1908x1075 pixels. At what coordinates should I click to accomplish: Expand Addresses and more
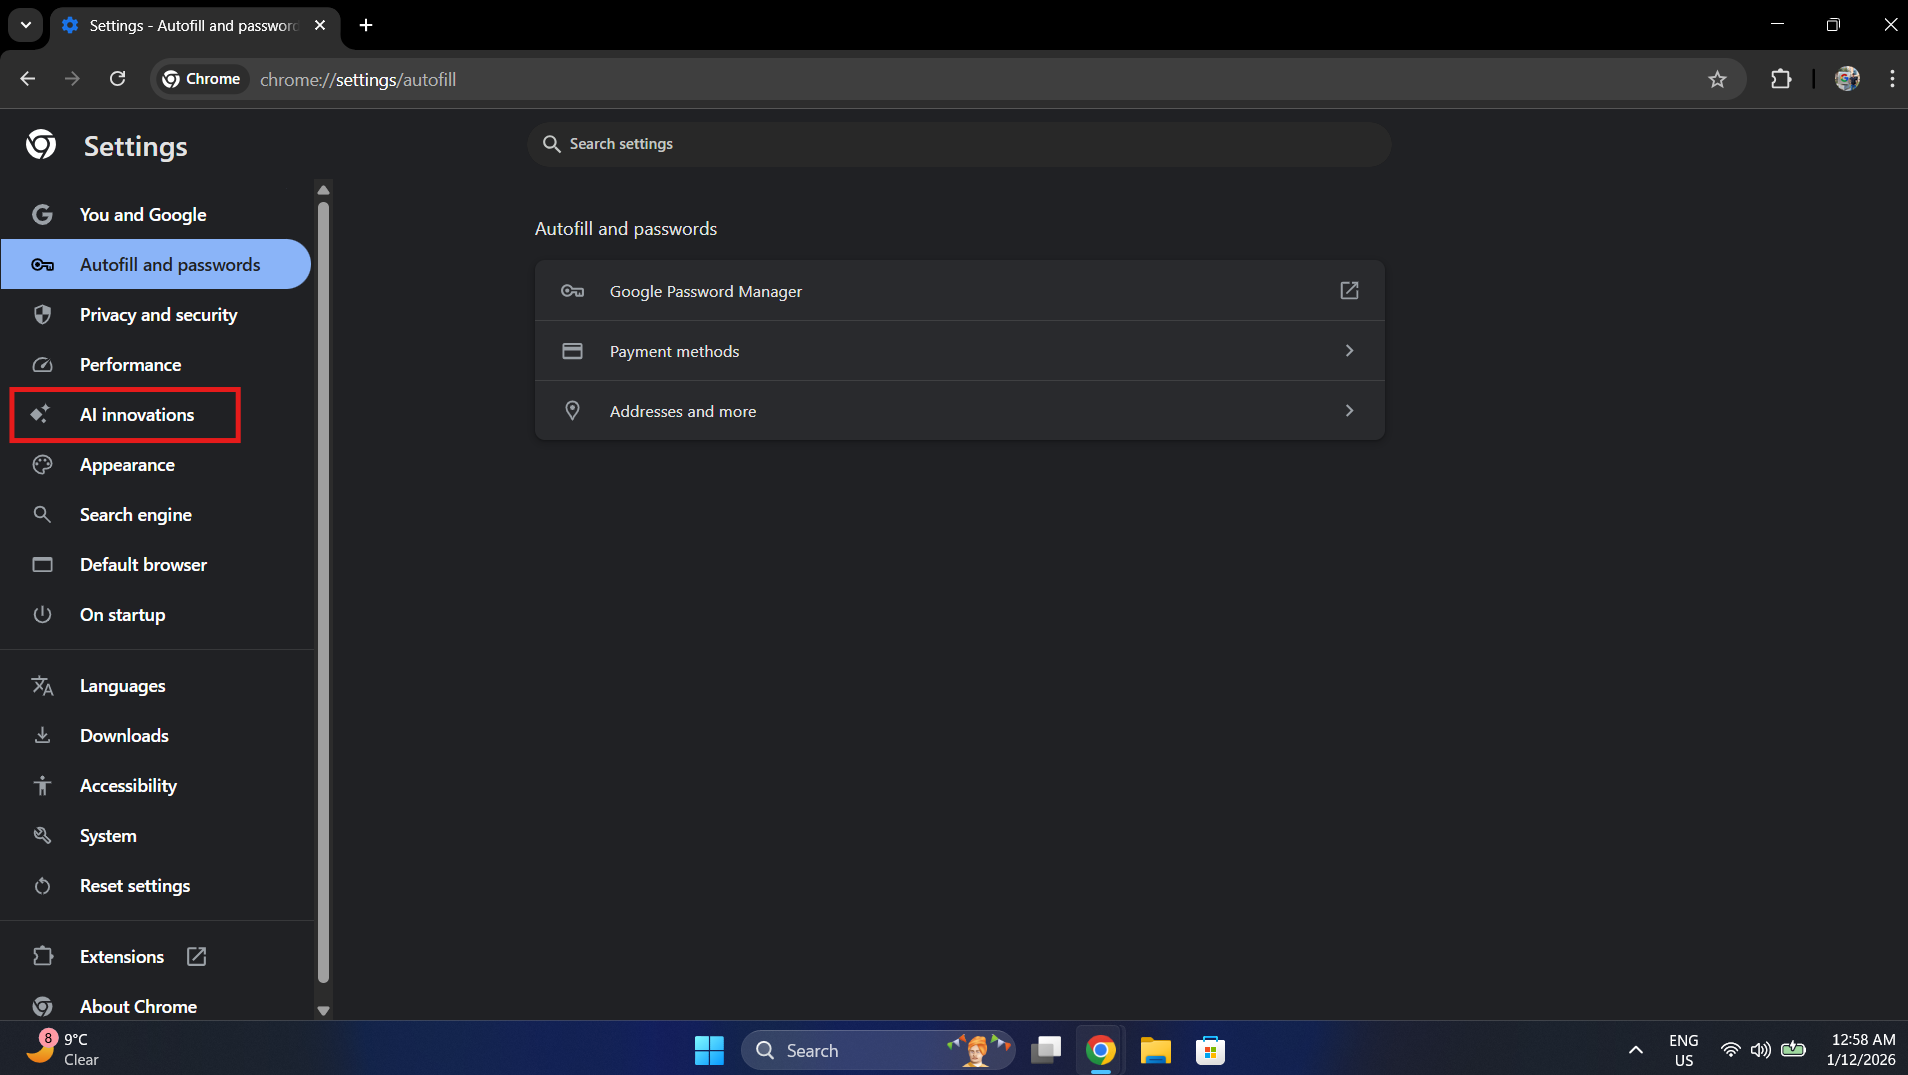[x=1348, y=410]
